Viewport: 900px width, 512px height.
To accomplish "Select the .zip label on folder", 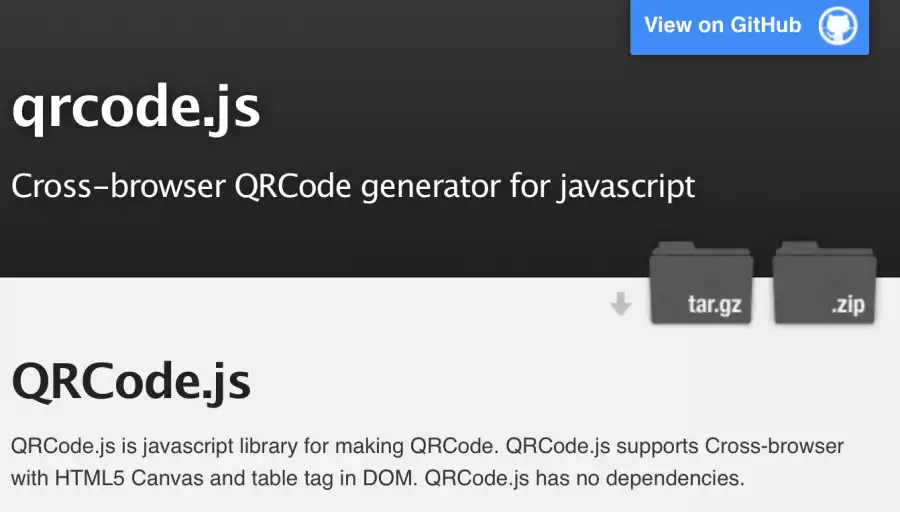I will [848, 305].
